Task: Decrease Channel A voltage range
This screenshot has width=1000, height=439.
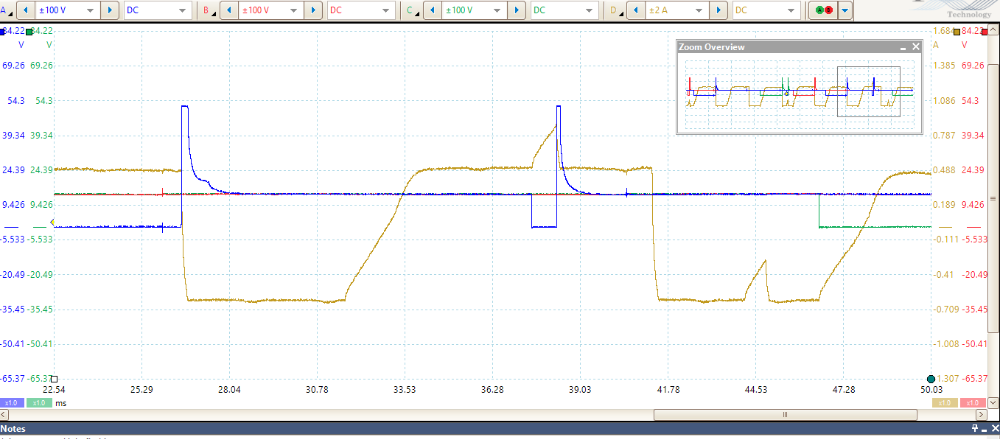Action: [24, 10]
